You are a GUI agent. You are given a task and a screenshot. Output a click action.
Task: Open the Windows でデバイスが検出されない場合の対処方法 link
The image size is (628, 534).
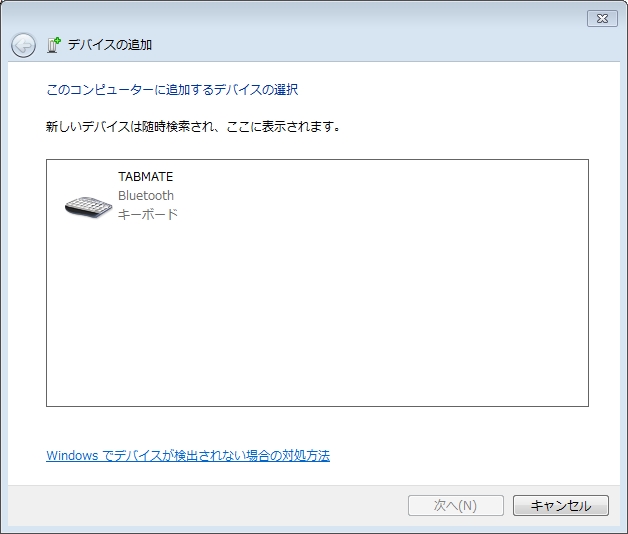coord(188,456)
